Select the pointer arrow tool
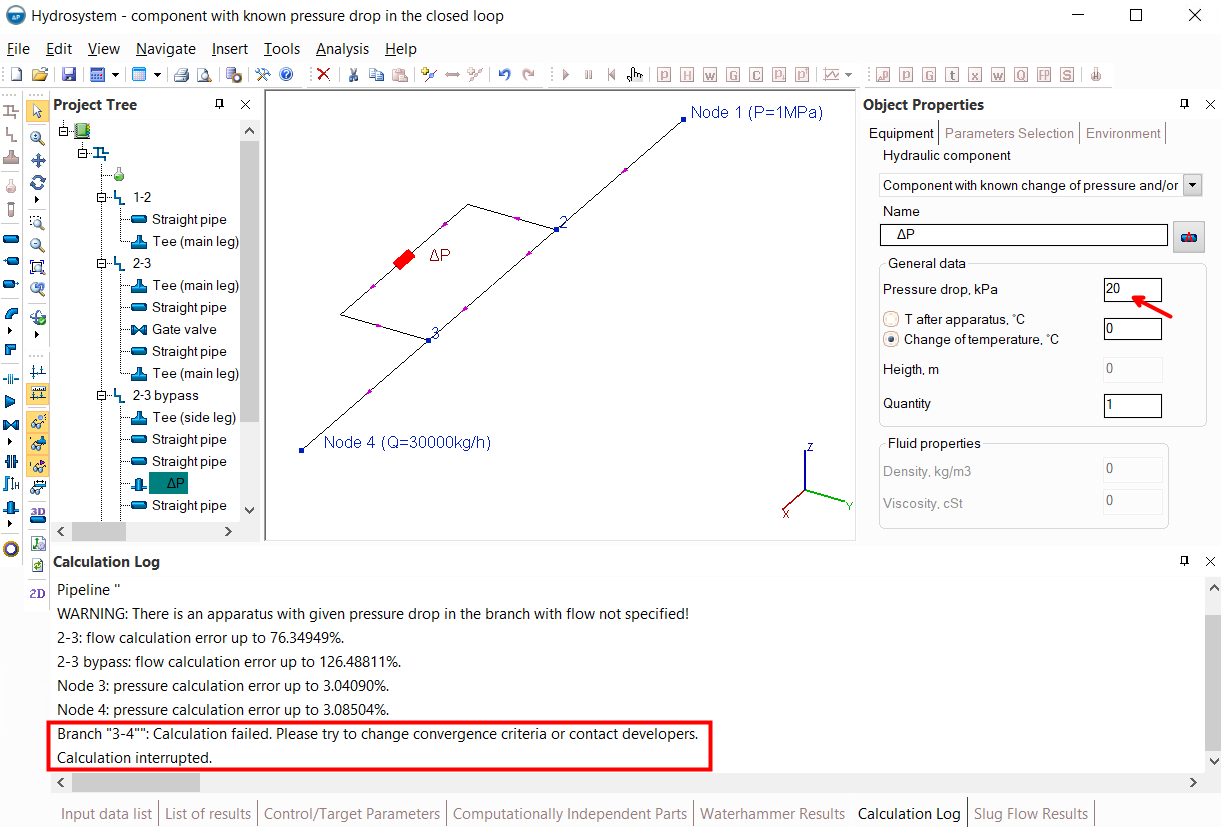This screenshot has height=827, width=1221. (37, 111)
